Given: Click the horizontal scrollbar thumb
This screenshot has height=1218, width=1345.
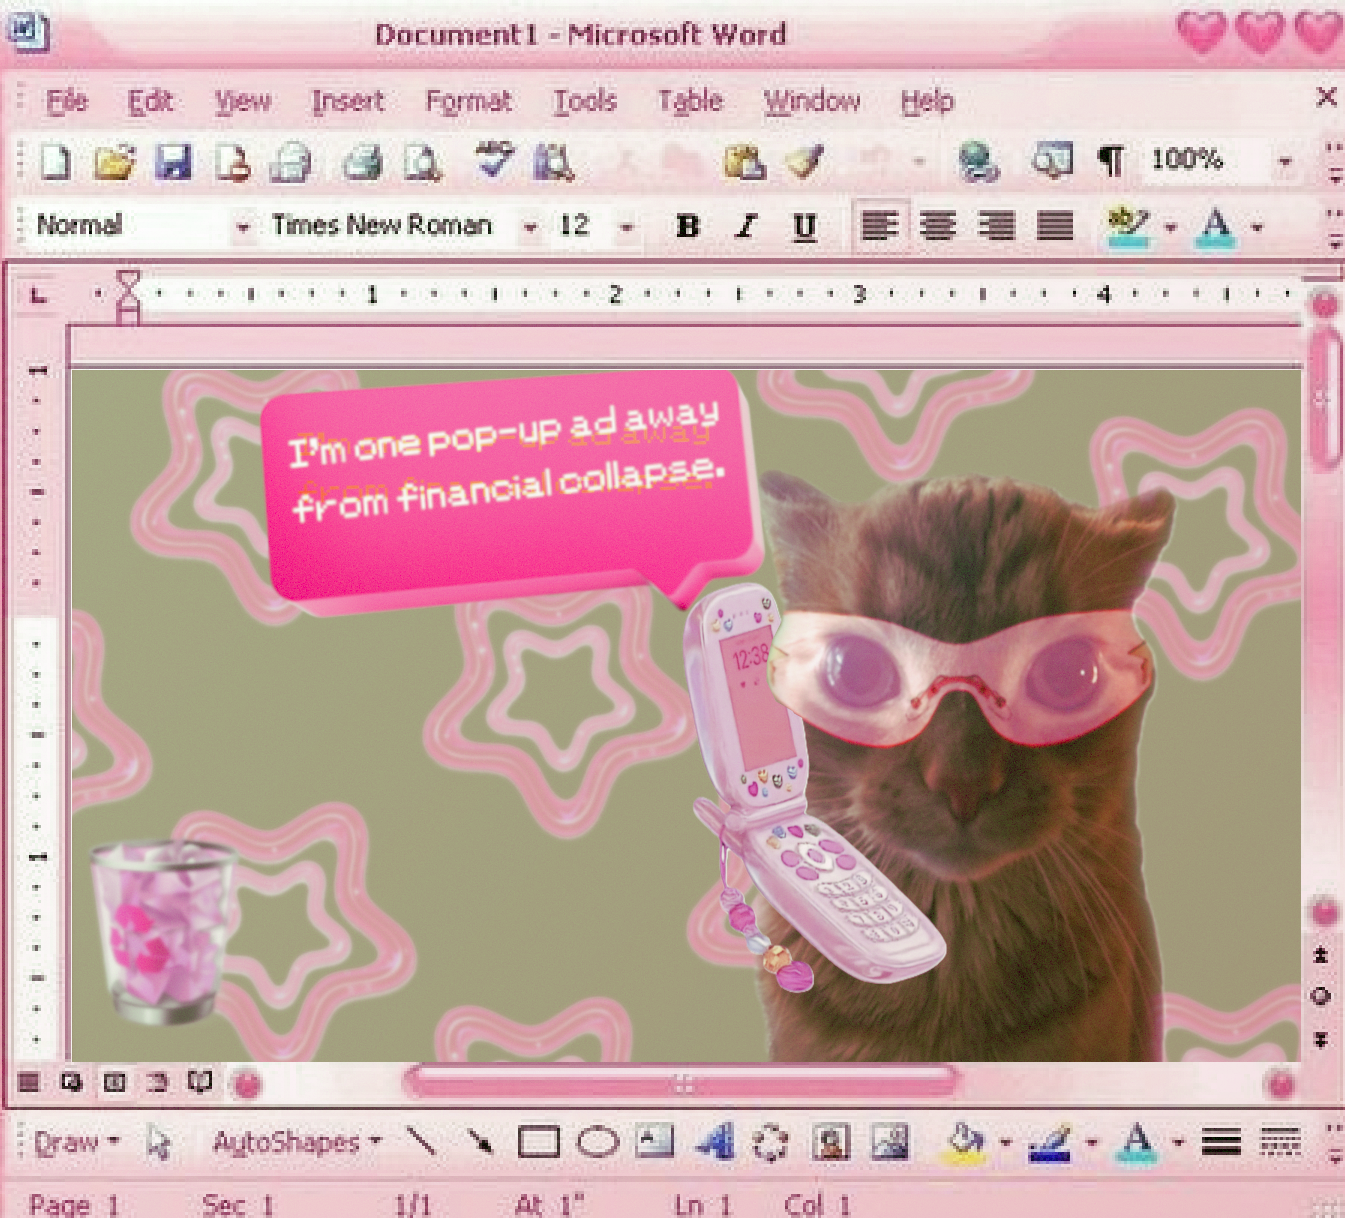Looking at the screenshot, I should pos(682,1083).
